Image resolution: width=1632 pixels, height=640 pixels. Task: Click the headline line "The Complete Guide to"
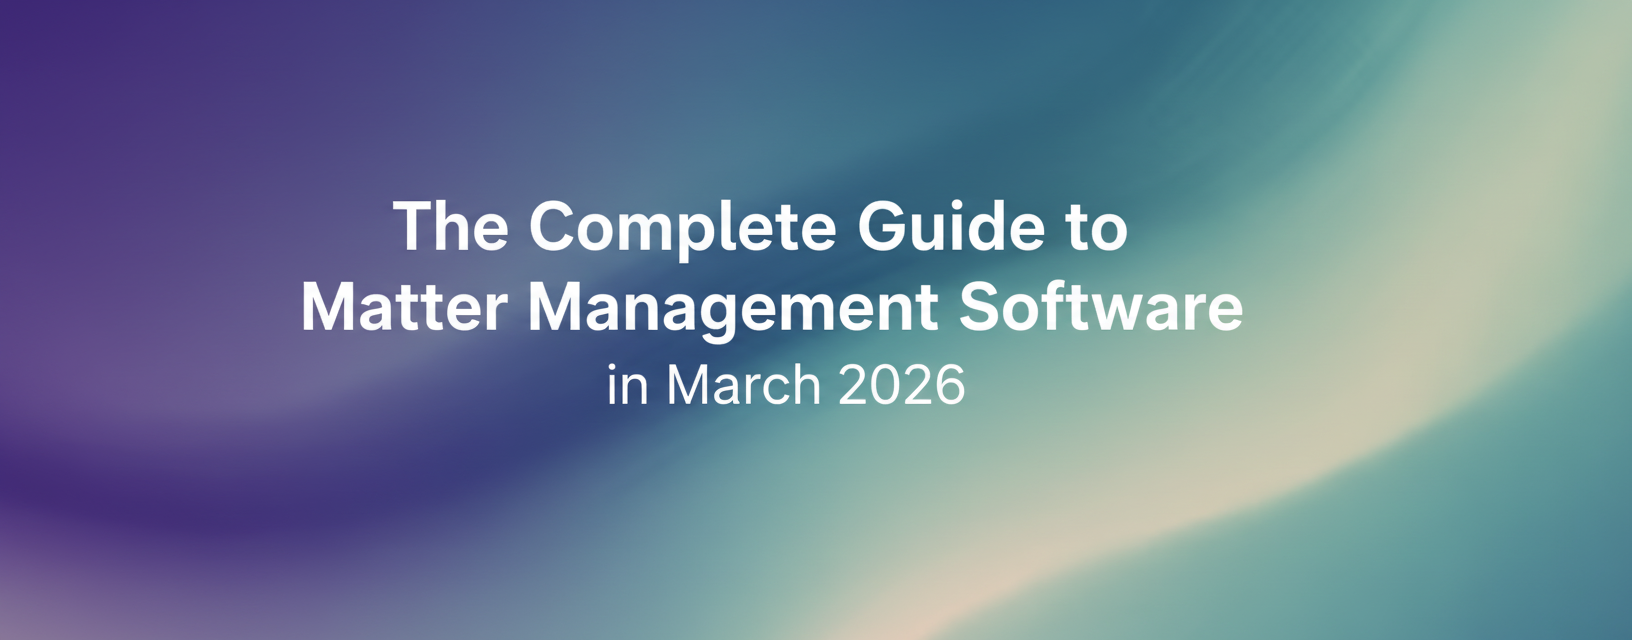[x=761, y=229]
